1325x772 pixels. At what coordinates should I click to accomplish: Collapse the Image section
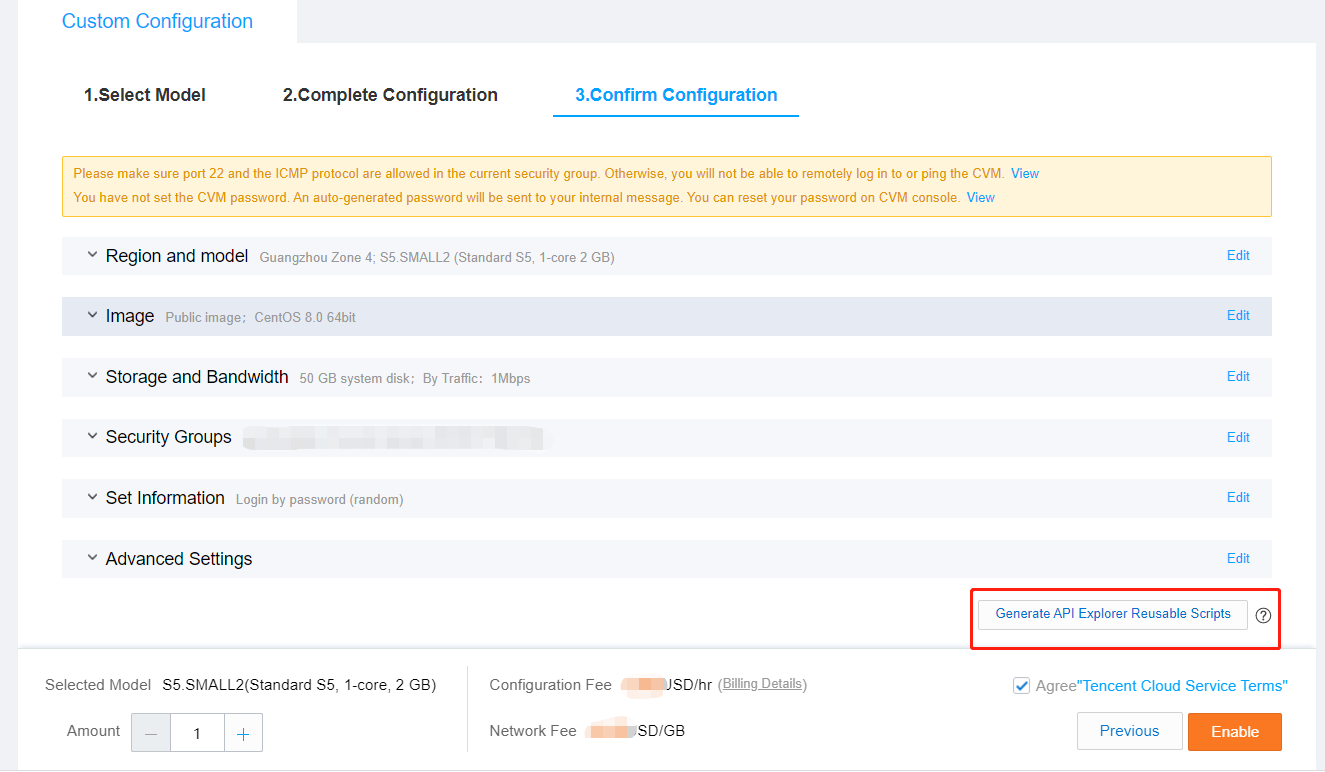pos(91,315)
